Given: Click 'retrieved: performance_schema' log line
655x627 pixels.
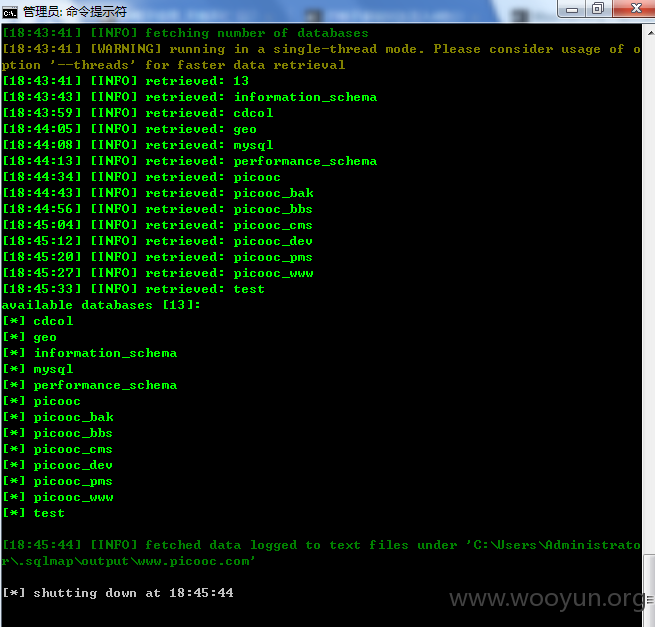Looking at the screenshot, I should (x=190, y=161).
